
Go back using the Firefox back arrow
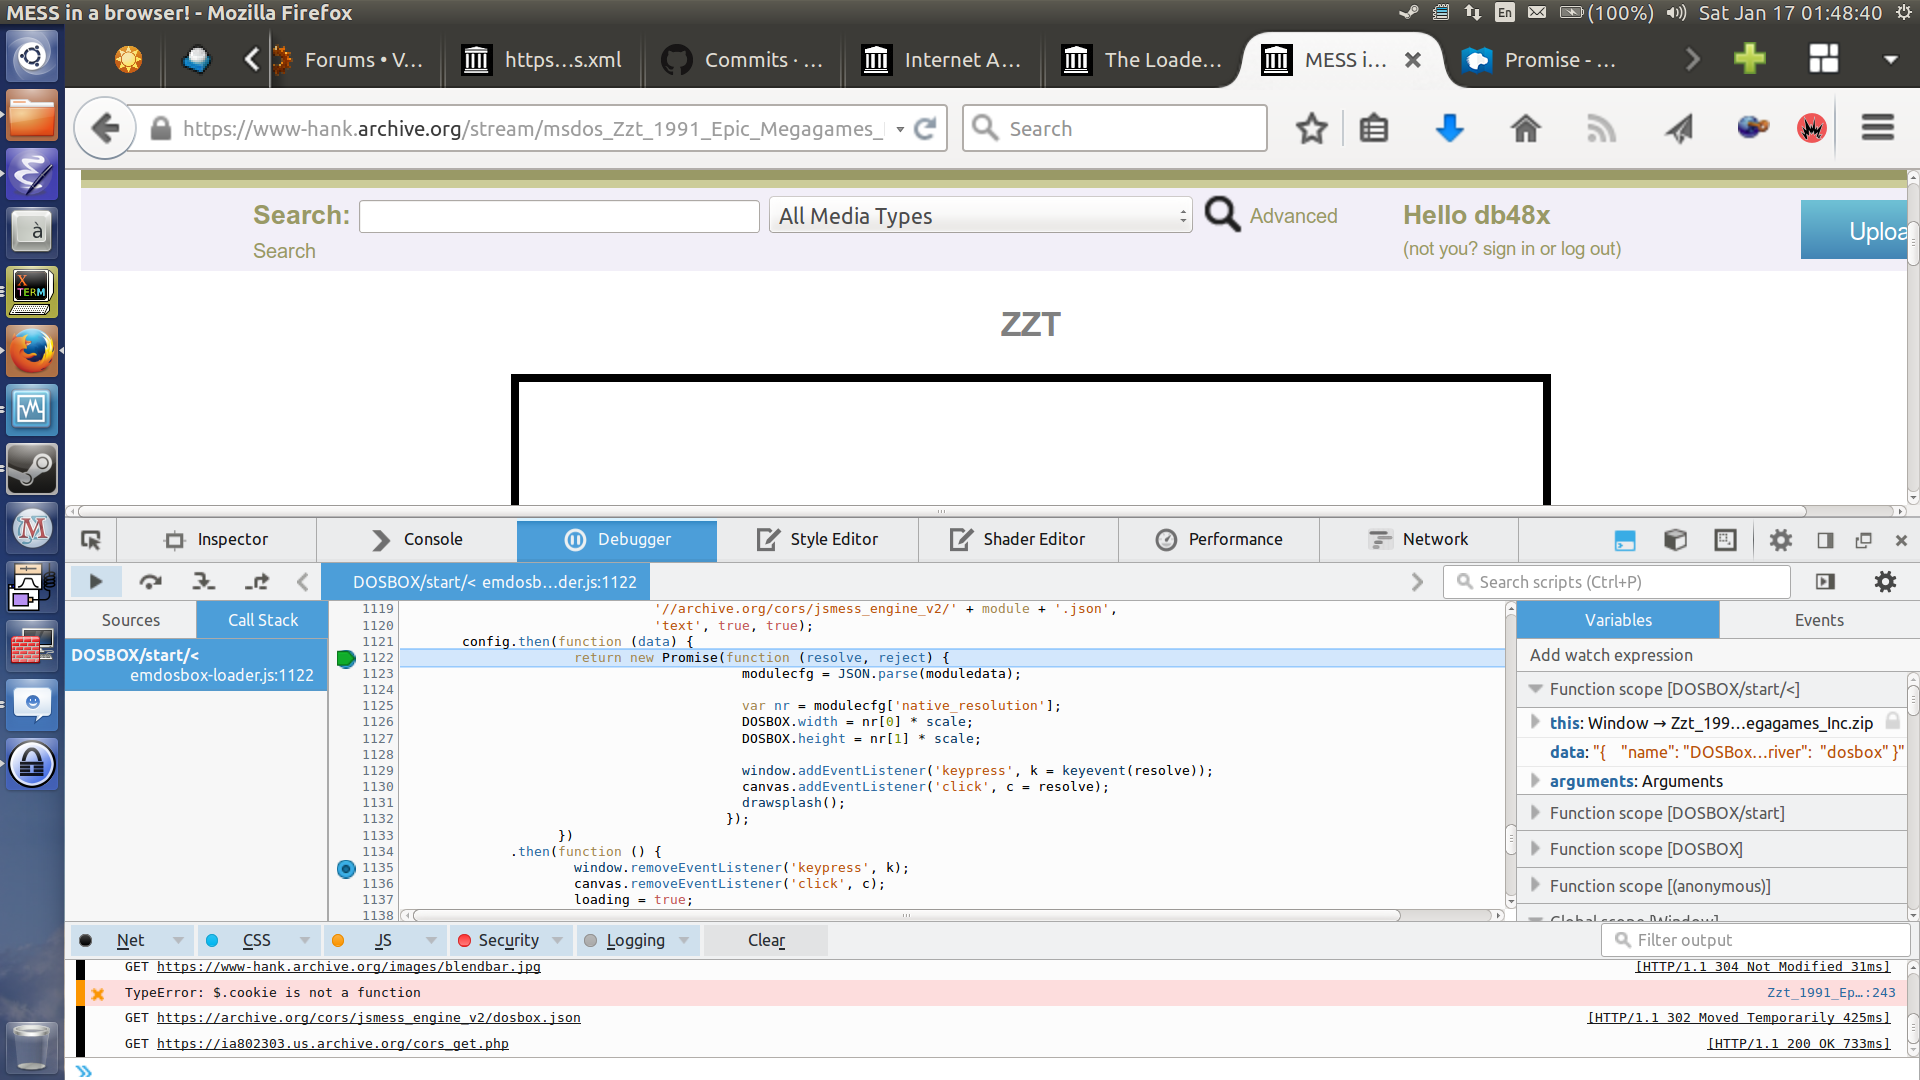click(x=105, y=128)
